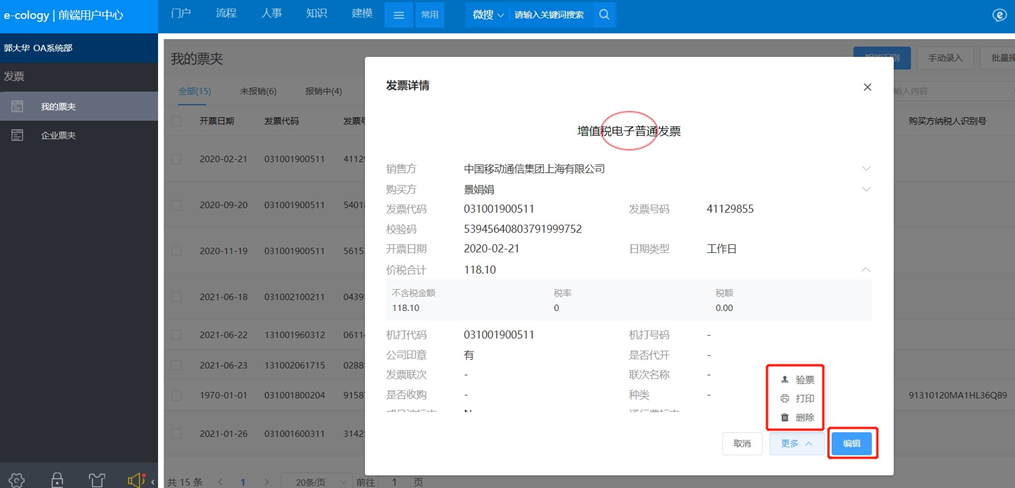Open the 门户 top menu

pos(181,14)
